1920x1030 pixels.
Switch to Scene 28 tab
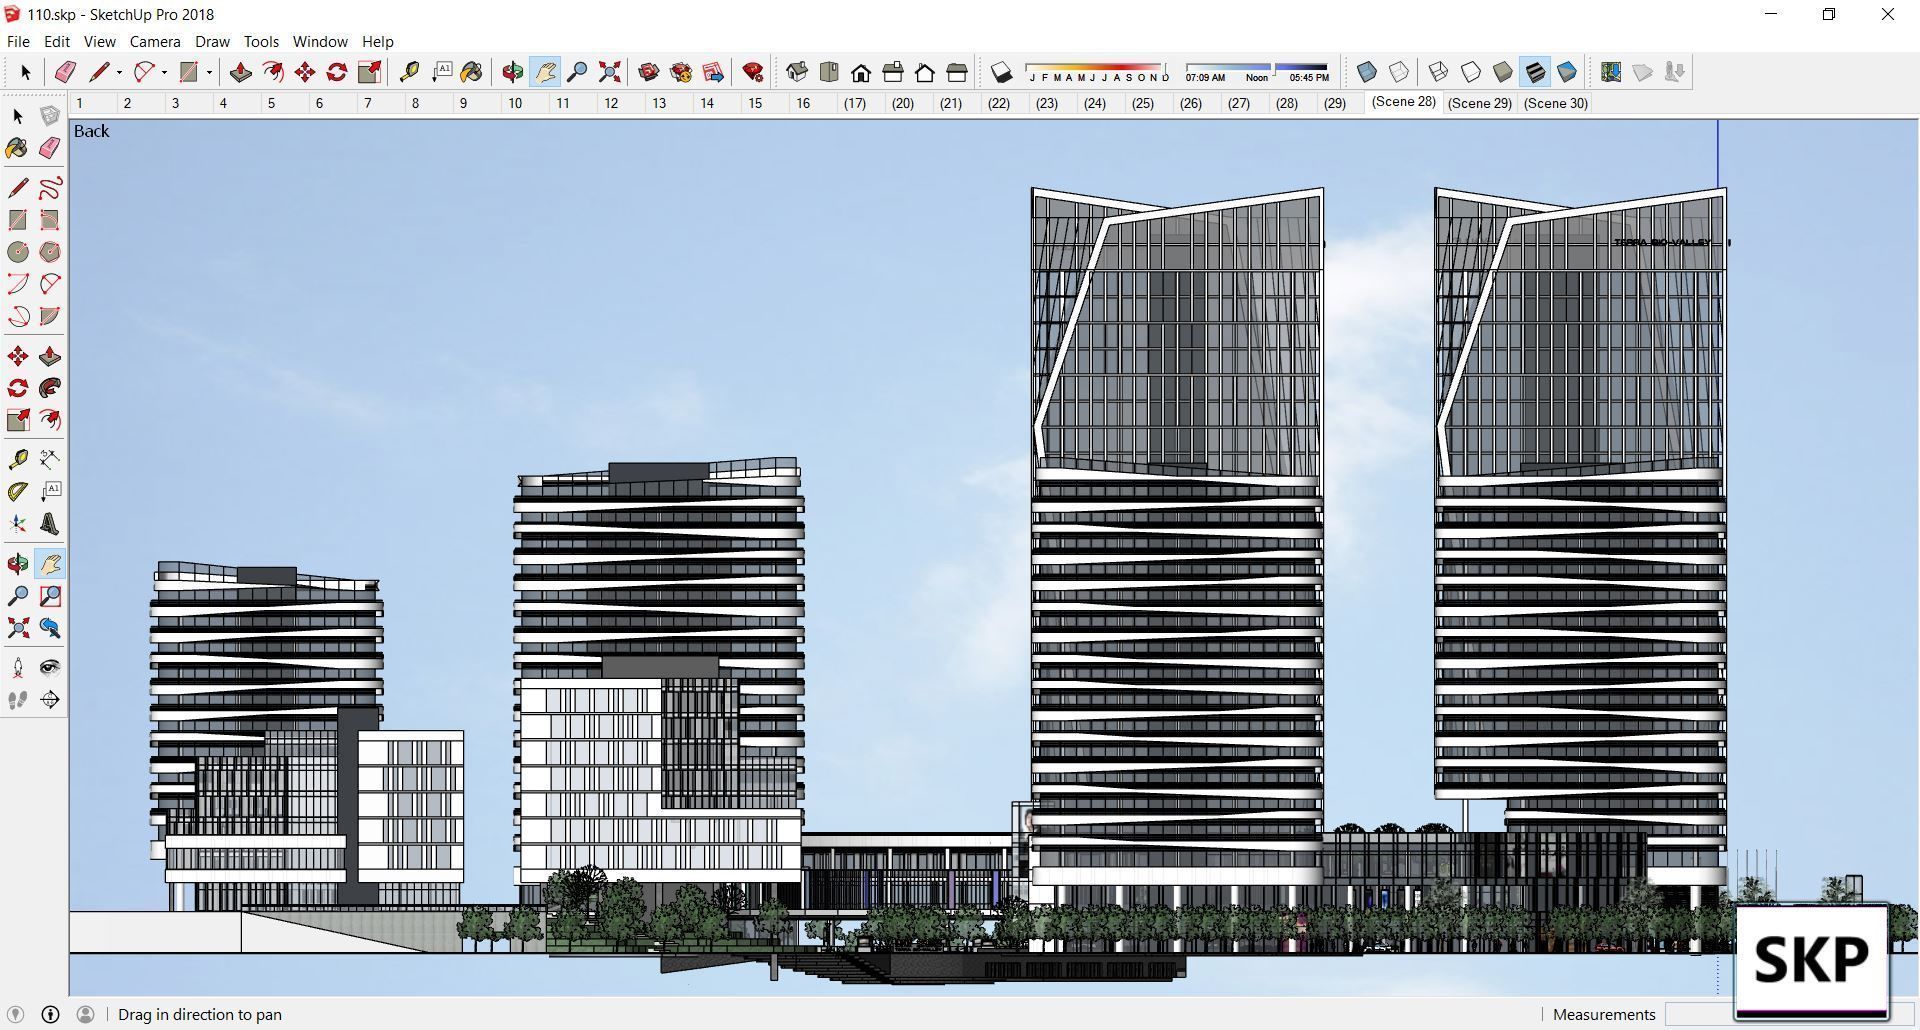pos(1404,102)
